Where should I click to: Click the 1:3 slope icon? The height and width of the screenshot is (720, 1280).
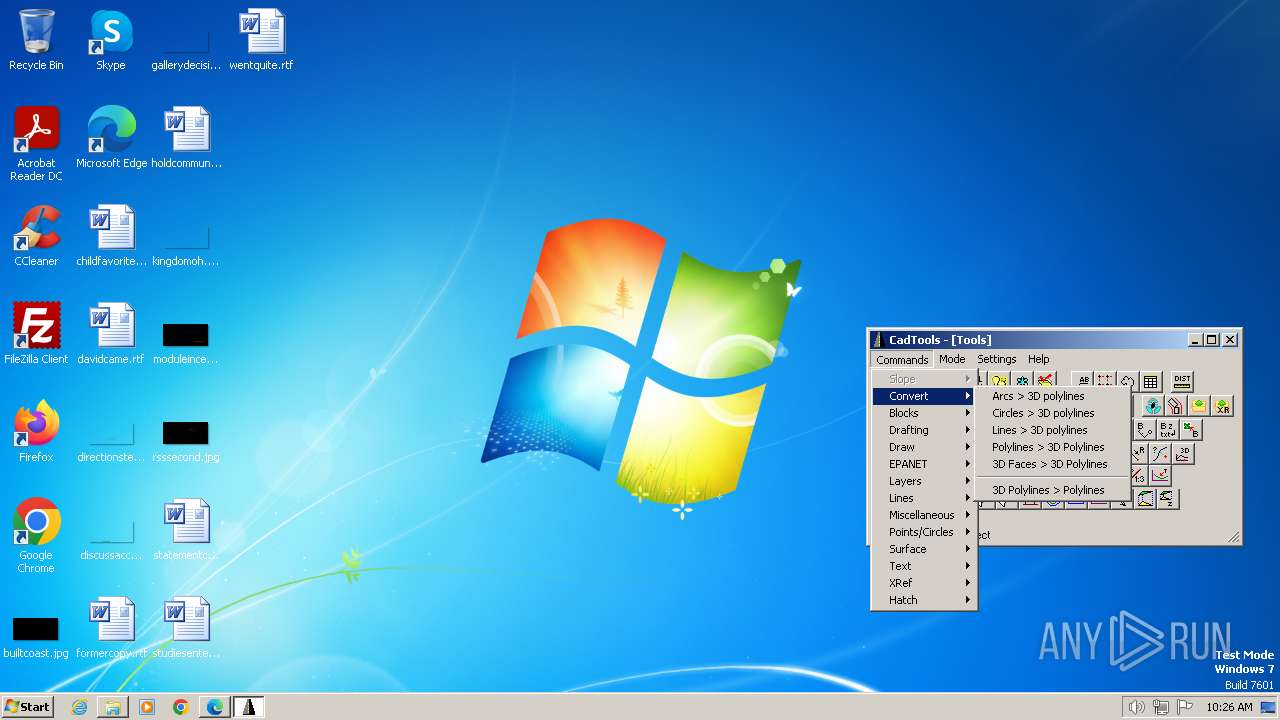1138,475
